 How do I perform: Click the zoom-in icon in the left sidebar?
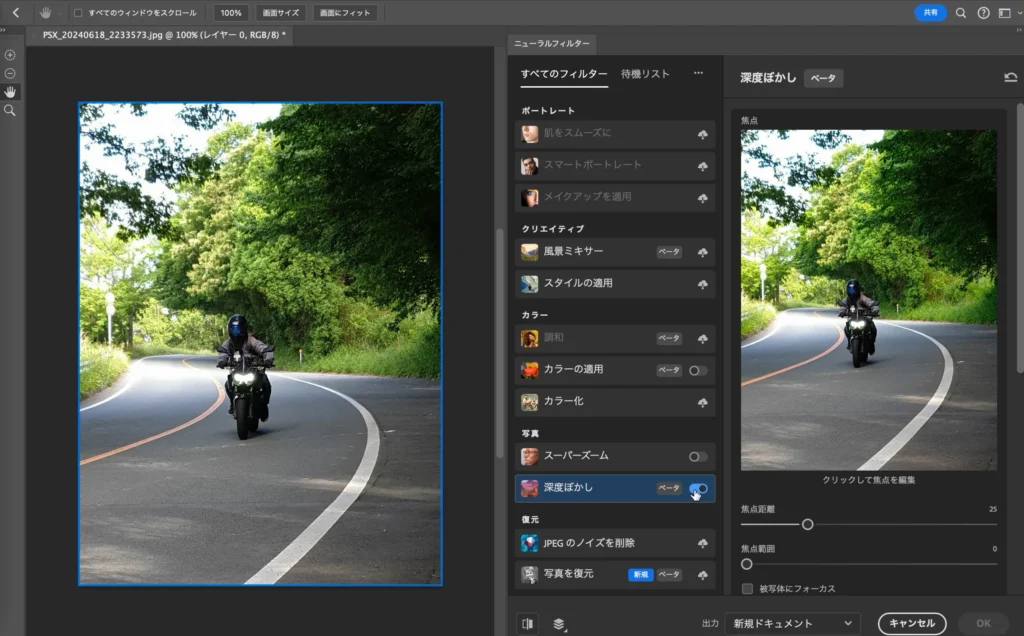tap(10, 55)
